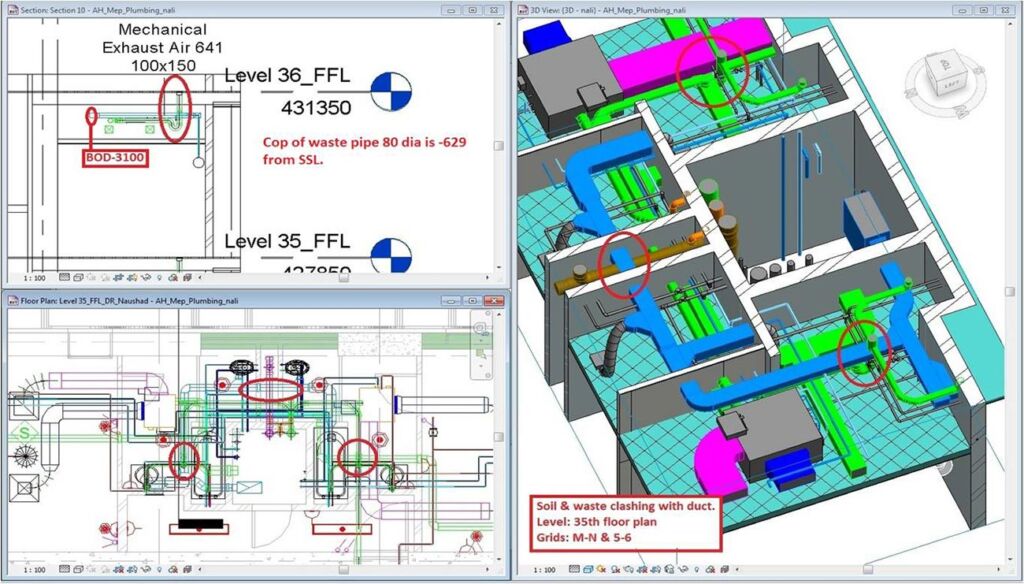Click the Floor Plan horizontal scrollbar right arrow

(489, 570)
